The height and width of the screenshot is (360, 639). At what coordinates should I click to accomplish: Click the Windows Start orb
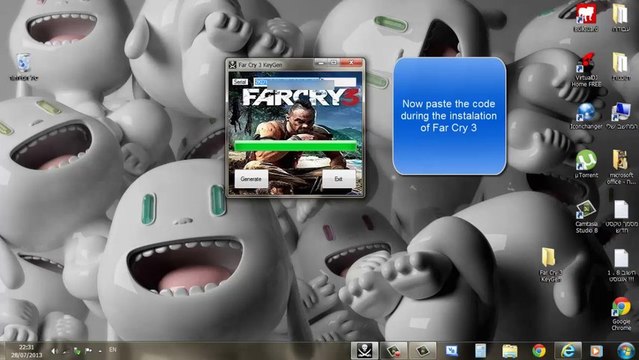[x=626, y=351]
